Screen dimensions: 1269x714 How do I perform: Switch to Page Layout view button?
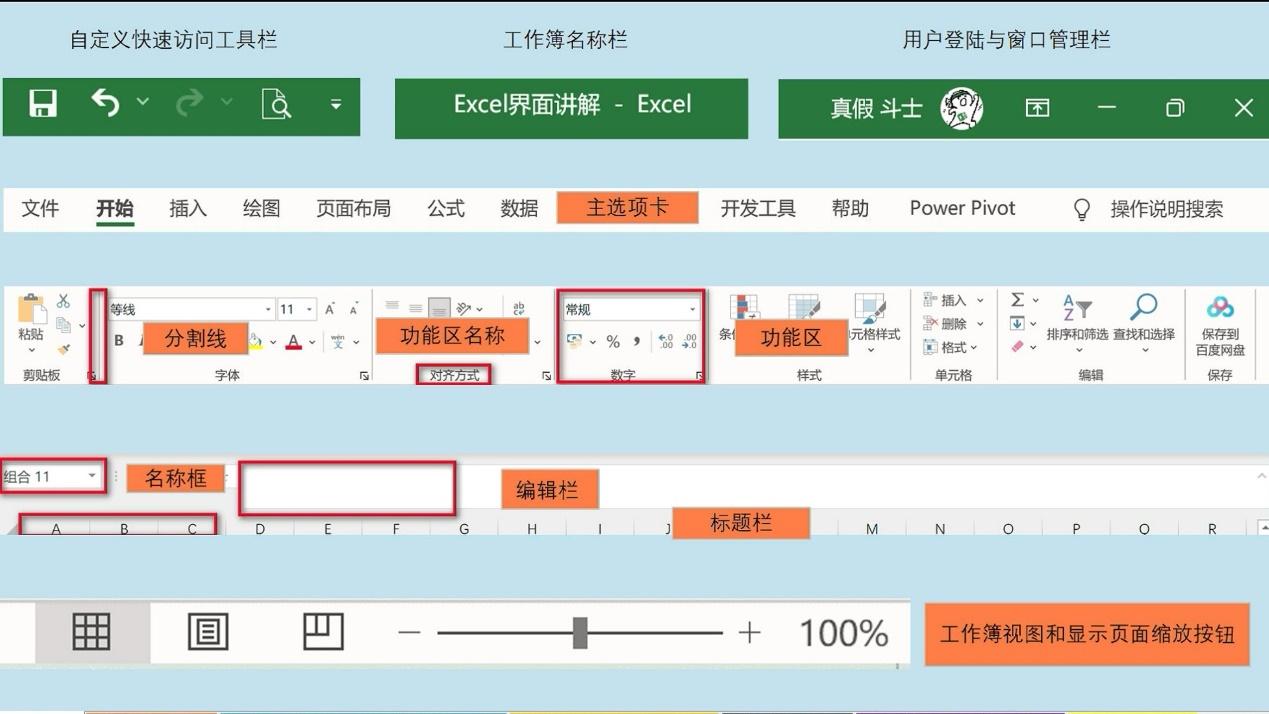[208, 630]
